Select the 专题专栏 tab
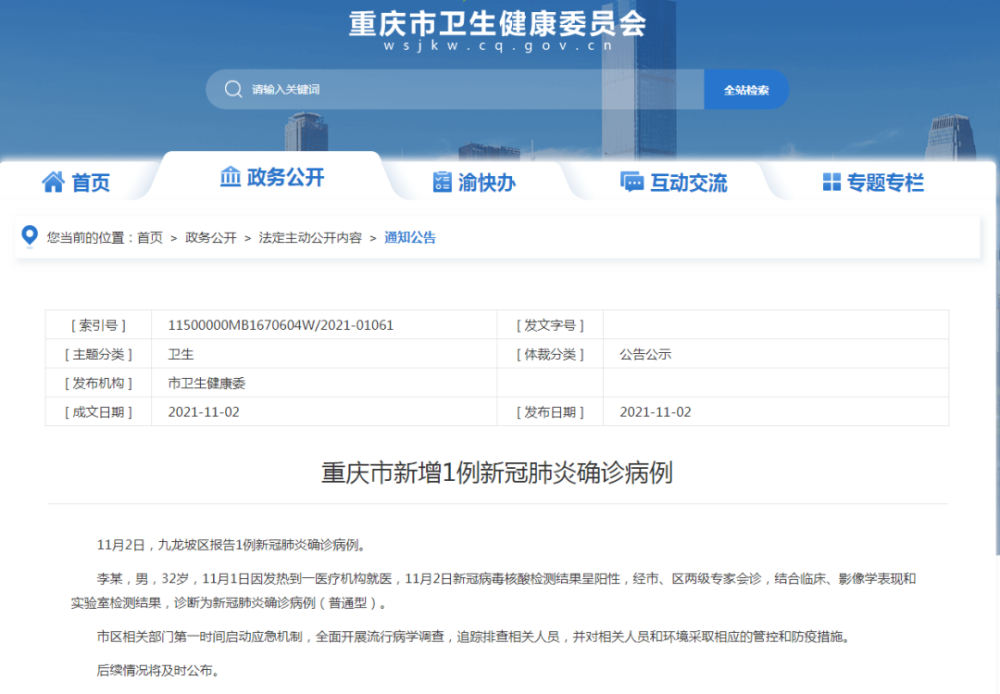This screenshot has height=694, width=1000. (x=873, y=182)
